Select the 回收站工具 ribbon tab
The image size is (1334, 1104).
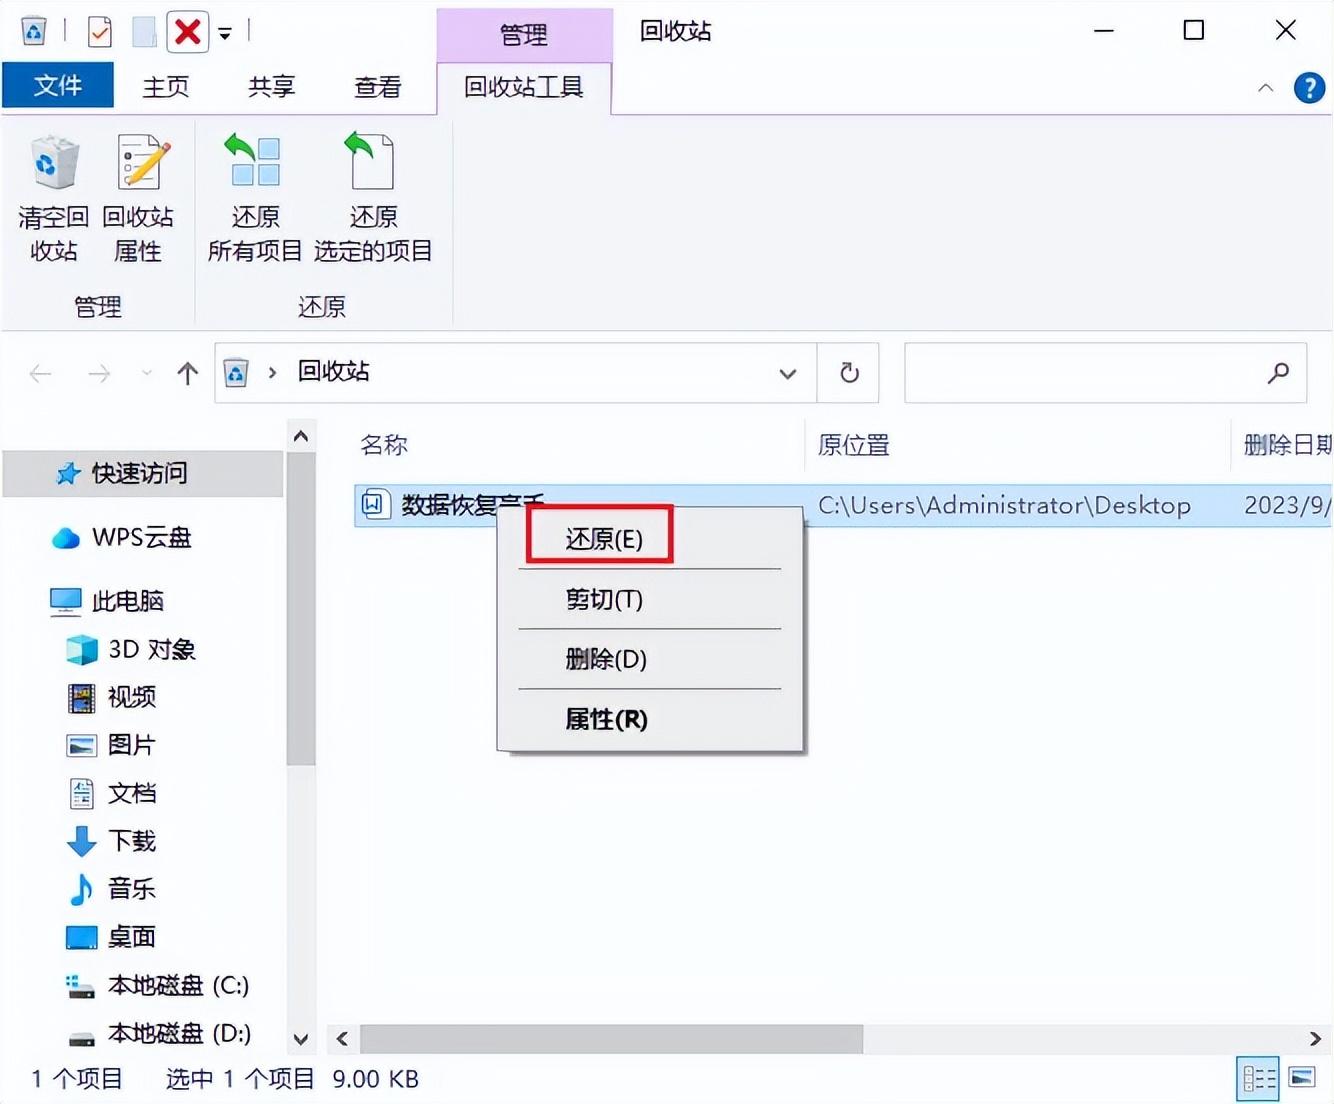(524, 87)
